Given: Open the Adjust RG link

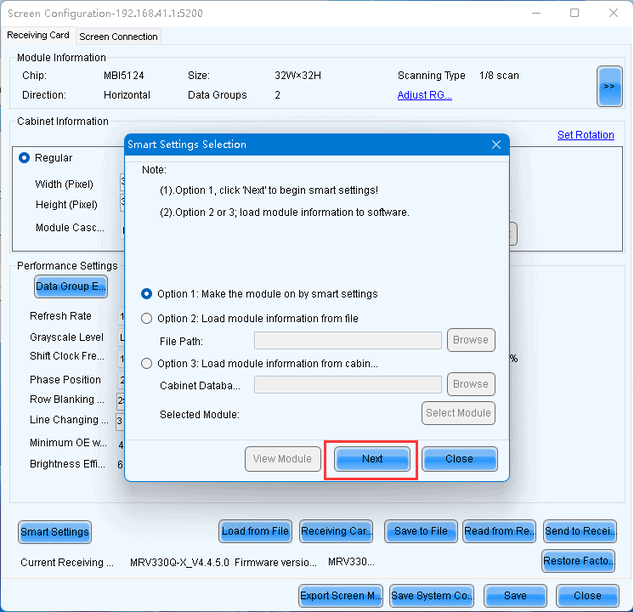Looking at the screenshot, I should point(424,95).
